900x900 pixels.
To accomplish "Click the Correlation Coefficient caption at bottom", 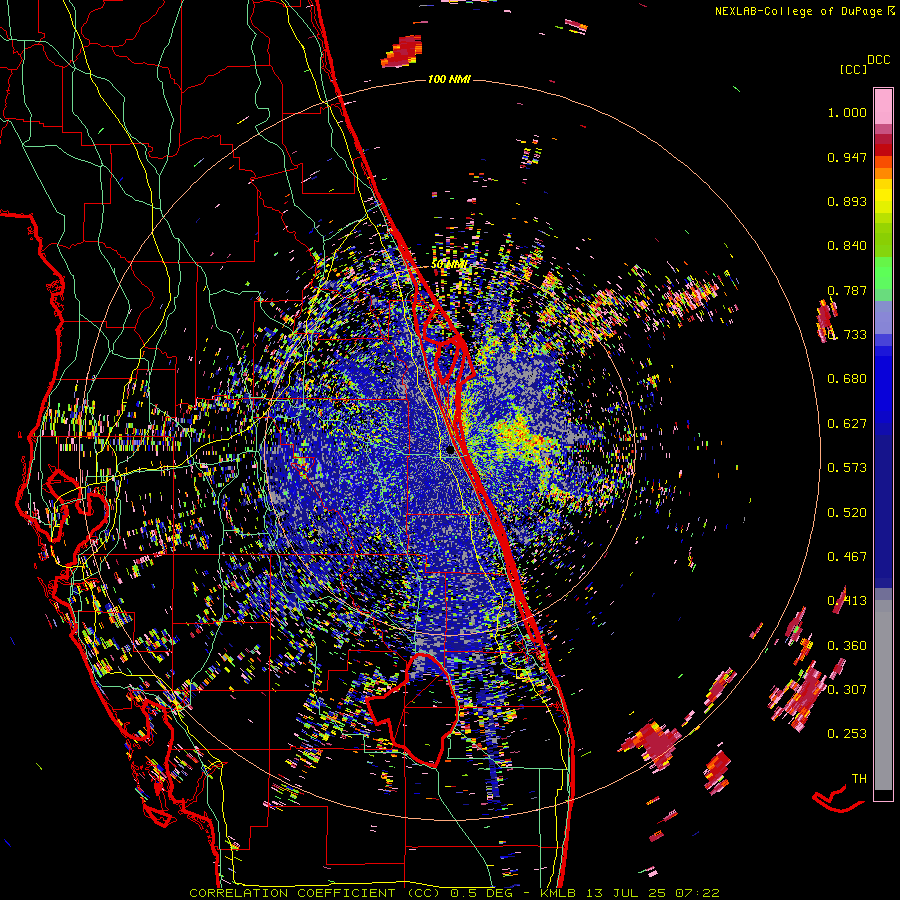I will tap(455, 893).
